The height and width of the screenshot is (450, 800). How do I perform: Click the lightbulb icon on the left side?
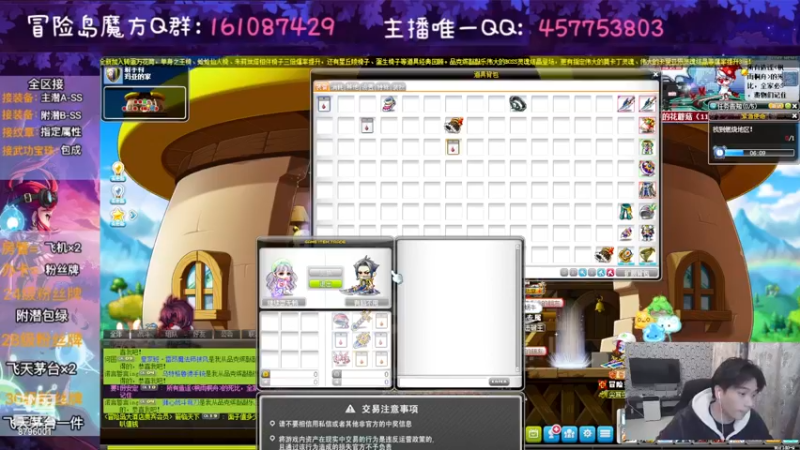118,170
